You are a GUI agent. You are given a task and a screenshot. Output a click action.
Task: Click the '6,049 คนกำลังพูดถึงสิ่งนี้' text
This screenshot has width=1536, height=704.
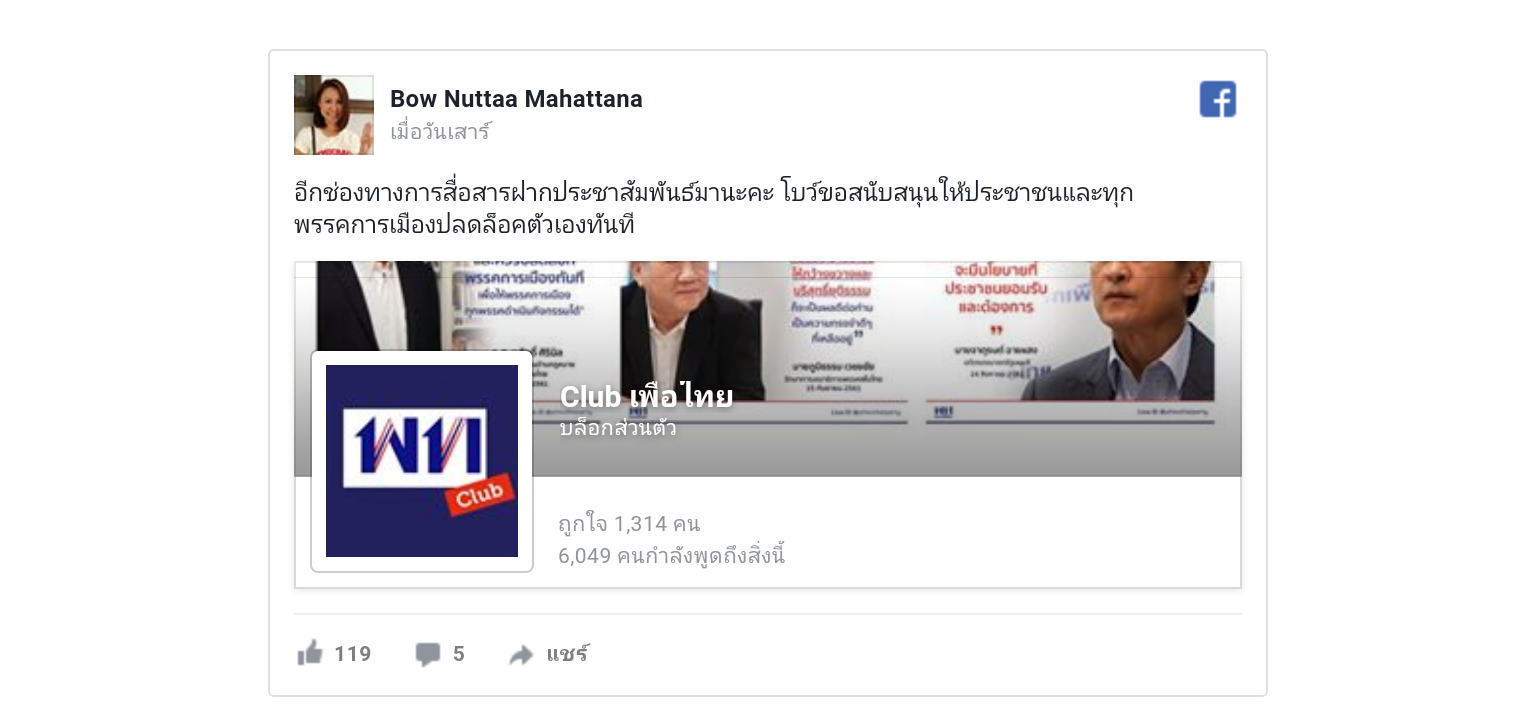(x=671, y=555)
